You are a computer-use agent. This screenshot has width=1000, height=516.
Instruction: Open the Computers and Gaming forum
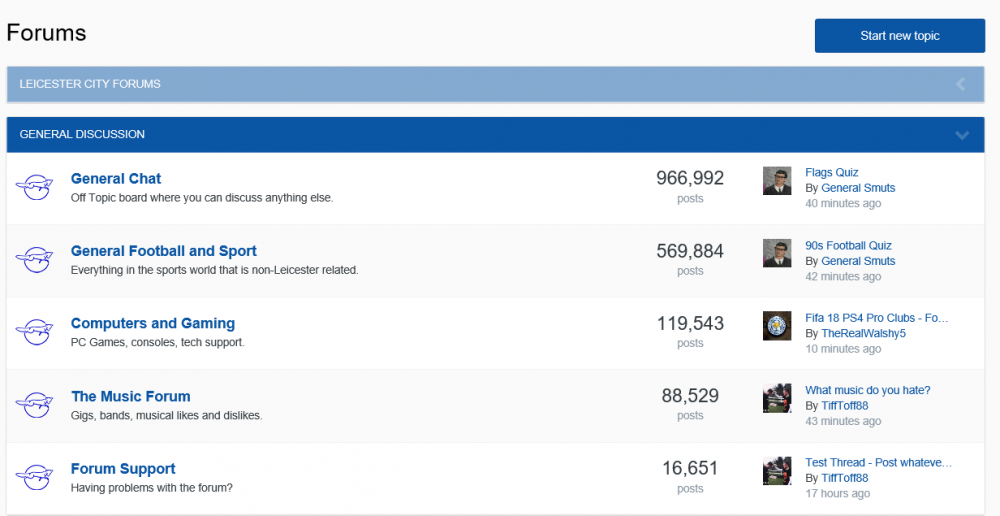(x=153, y=323)
